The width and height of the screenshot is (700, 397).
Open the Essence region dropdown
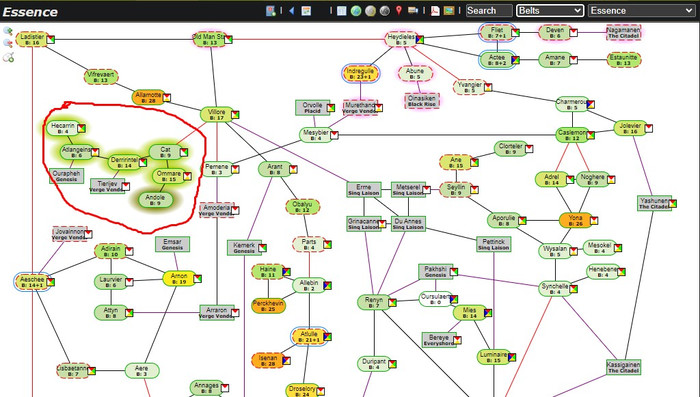642,11
